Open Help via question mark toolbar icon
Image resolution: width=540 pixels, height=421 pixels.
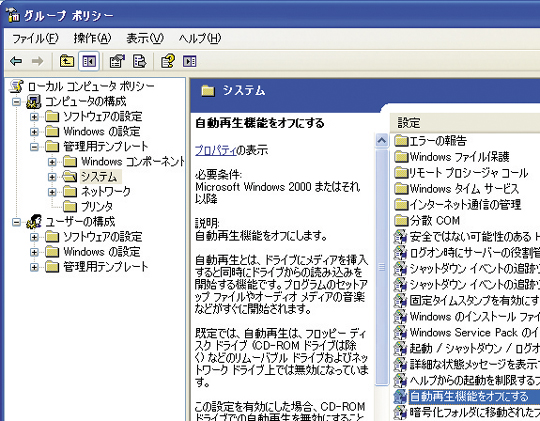coord(168,61)
